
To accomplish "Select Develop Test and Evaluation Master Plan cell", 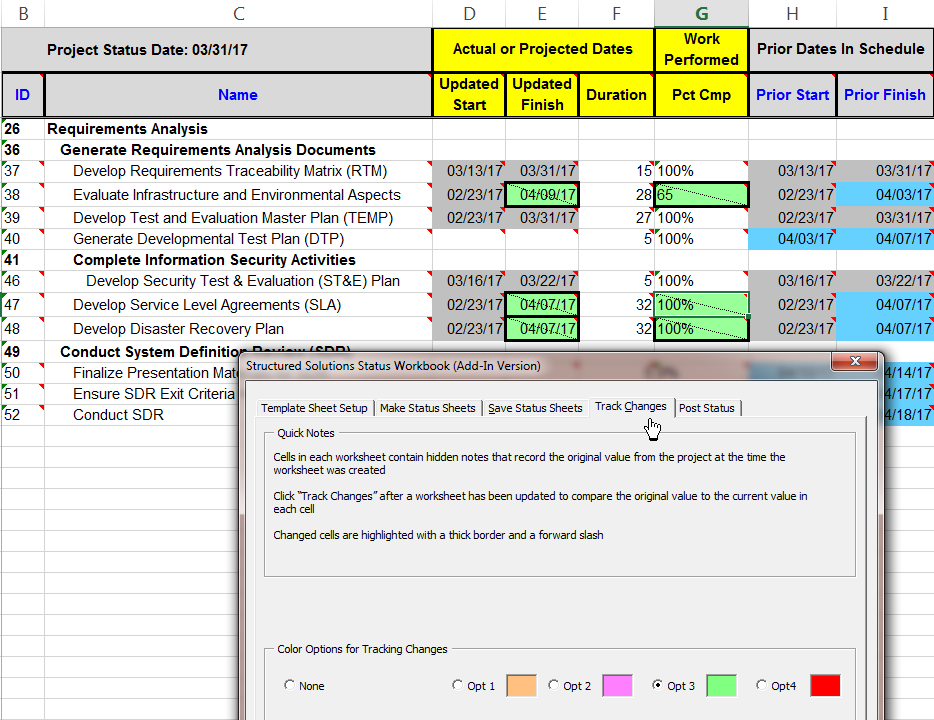I will click(x=238, y=218).
